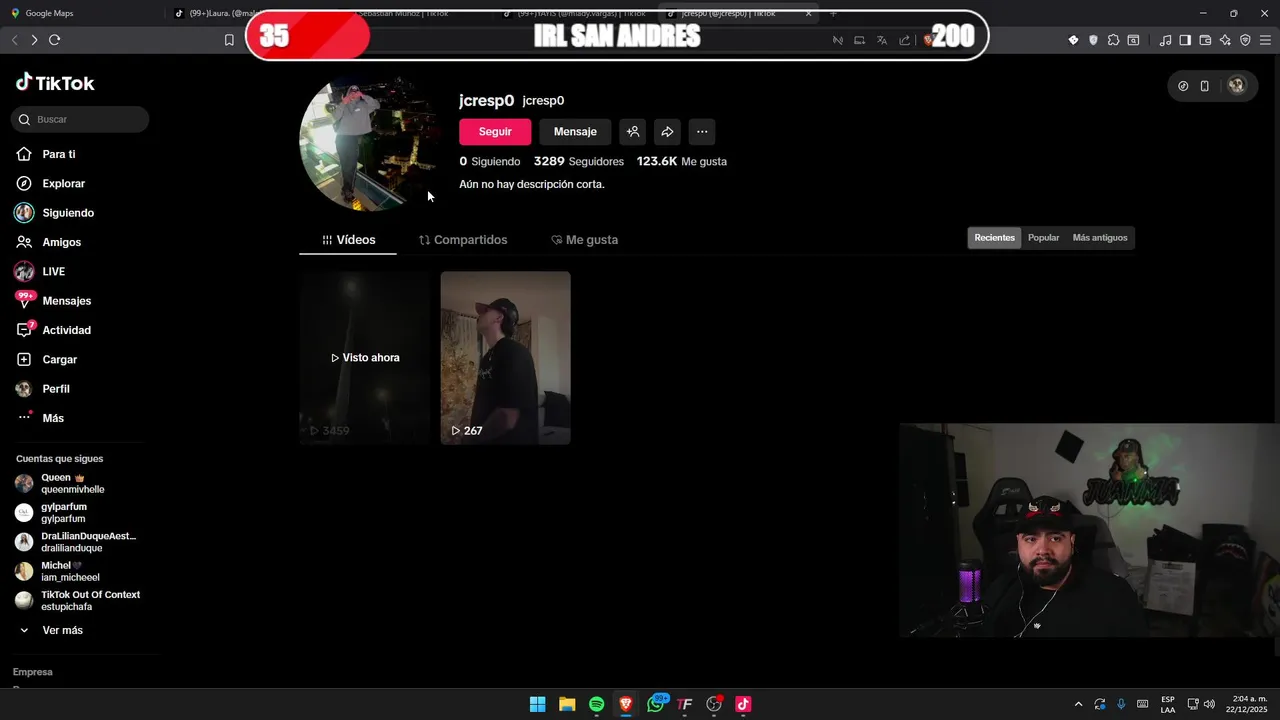This screenshot has width=1280, height=720.
Task: Sort videos by Recientes
Action: coord(994,238)
